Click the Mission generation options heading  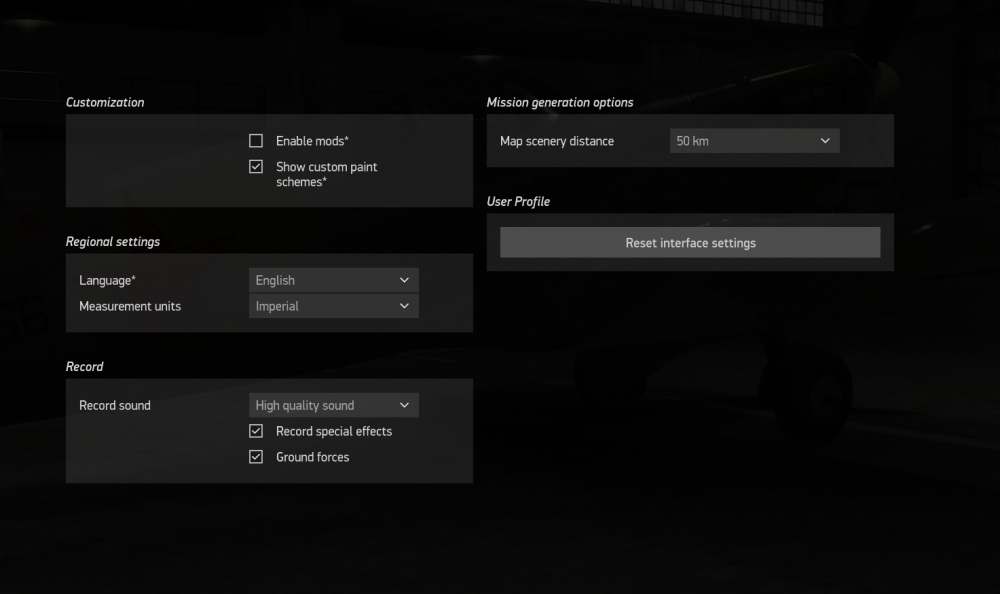[x=560, y=102]
